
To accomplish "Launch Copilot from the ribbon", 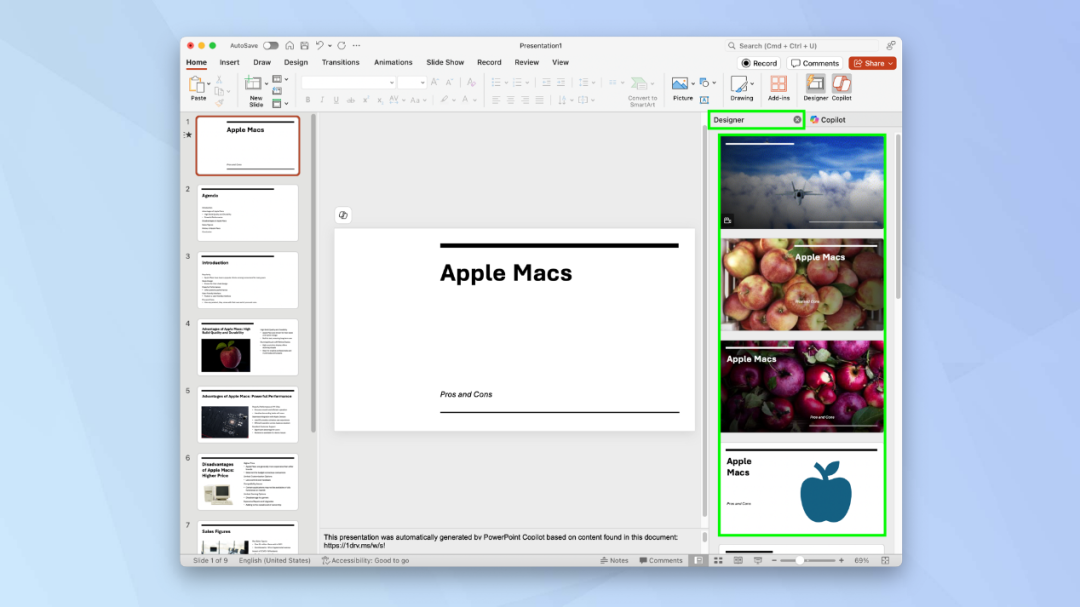I will [842, 88].
